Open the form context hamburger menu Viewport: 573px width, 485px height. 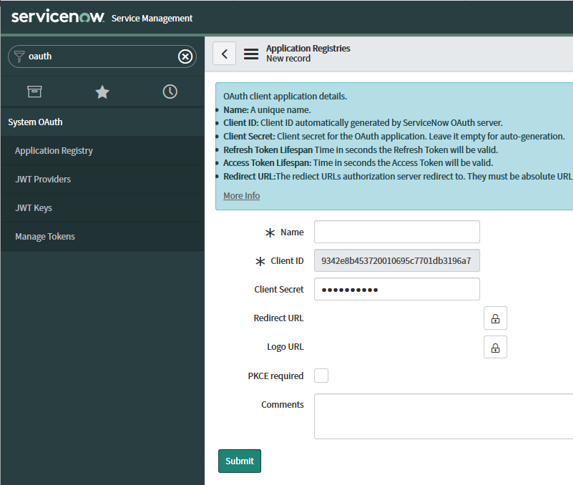pos(251,54)
